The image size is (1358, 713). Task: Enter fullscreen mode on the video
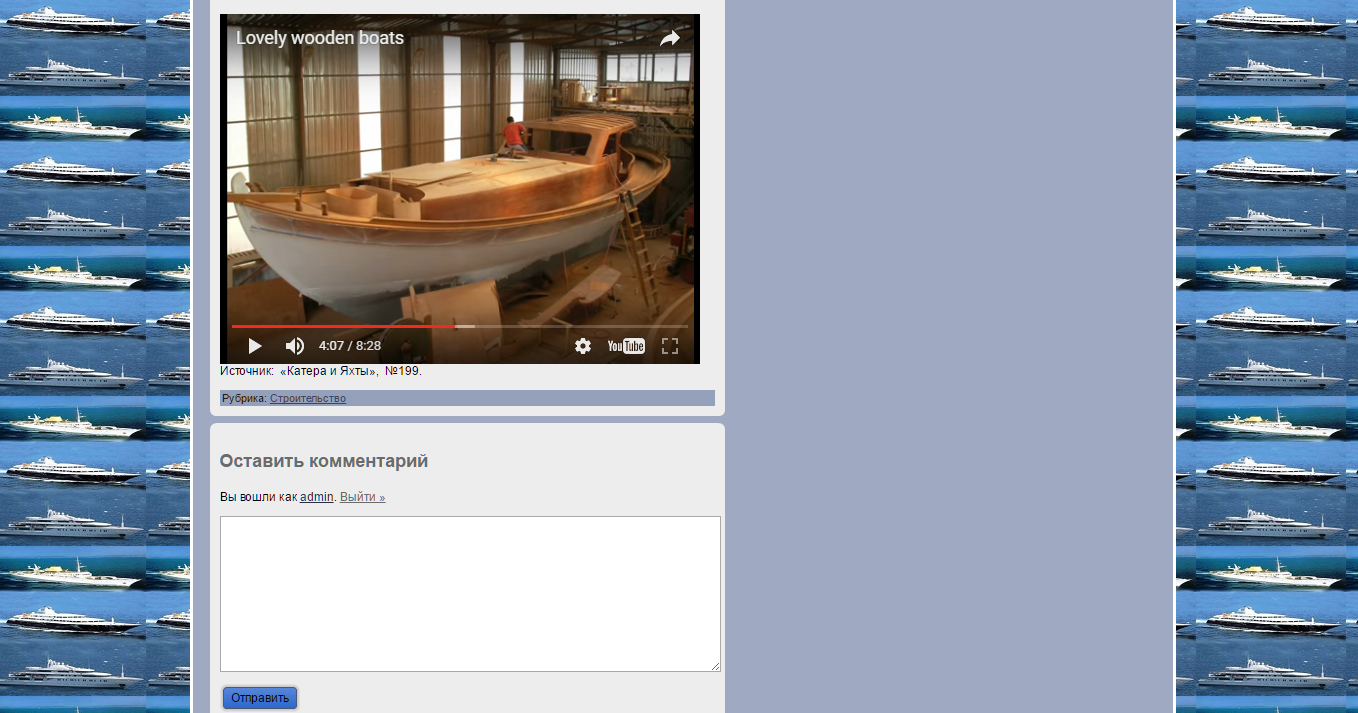pyautogui.click(x=670, y=346)
